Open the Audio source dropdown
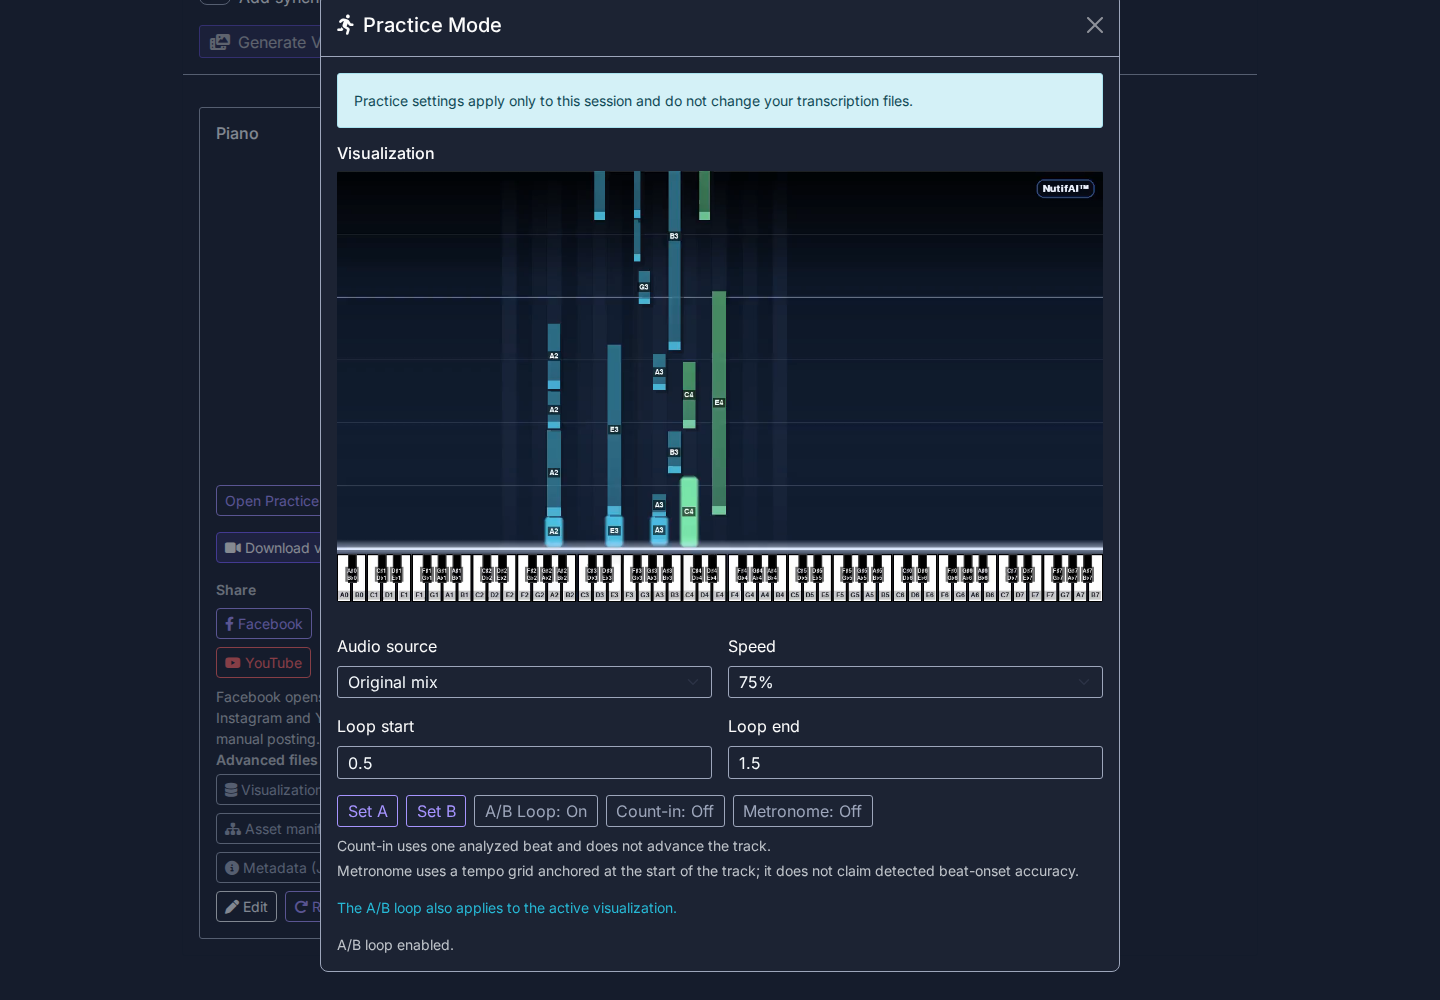The width and height of the screenshot is (1440, 1000). click(x=524, y=682)
